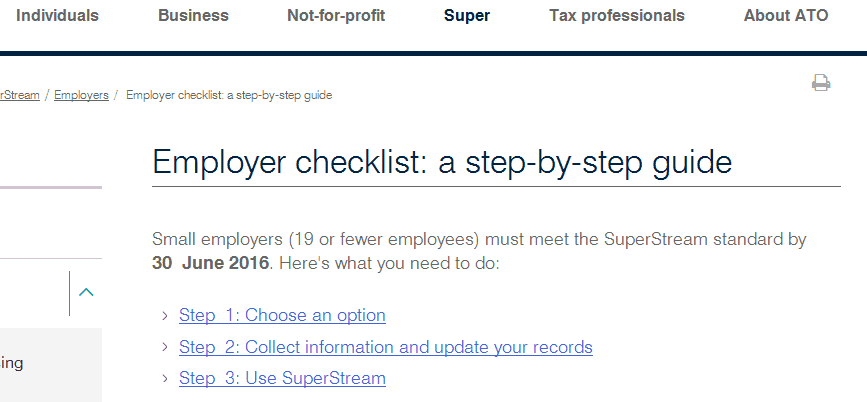Open the Individuals section
Image resolution: width=867 pixels, height=402 pixels.
58,15
